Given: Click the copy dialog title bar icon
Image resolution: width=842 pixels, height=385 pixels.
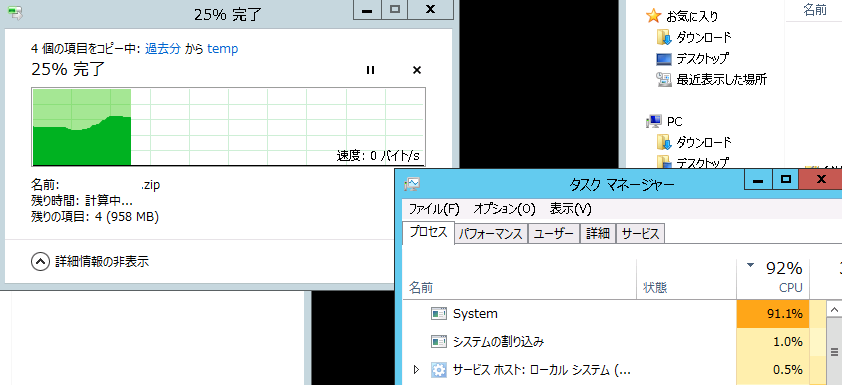Looking at the screenshot, I should (x=16, y=13).
